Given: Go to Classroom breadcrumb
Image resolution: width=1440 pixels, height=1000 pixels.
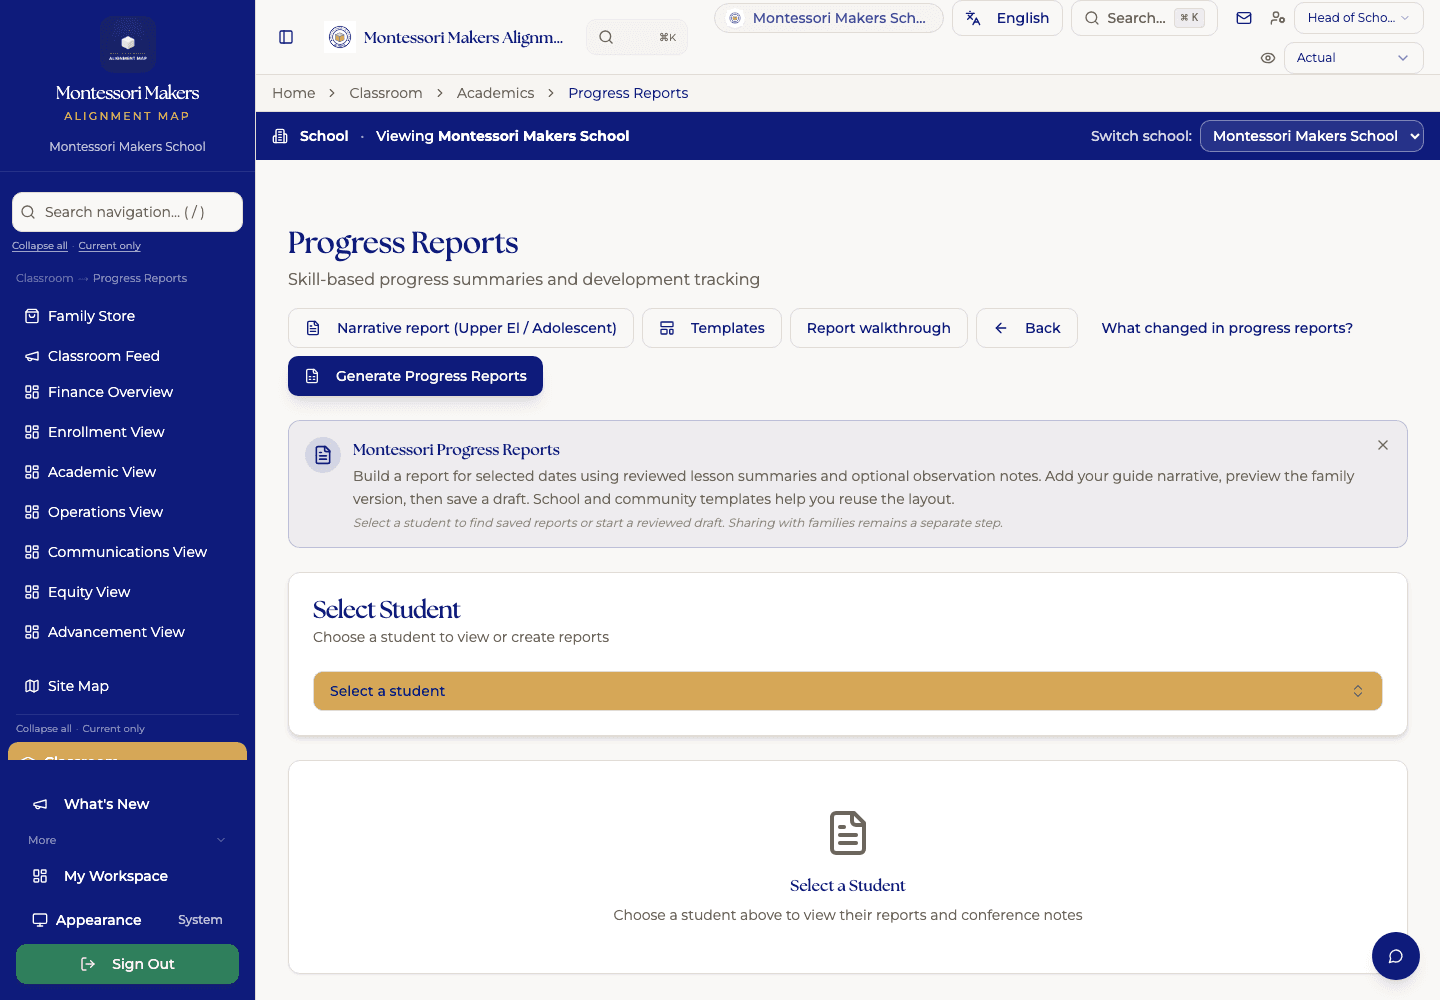Looking at the screenshot, I should click(386, 93).
